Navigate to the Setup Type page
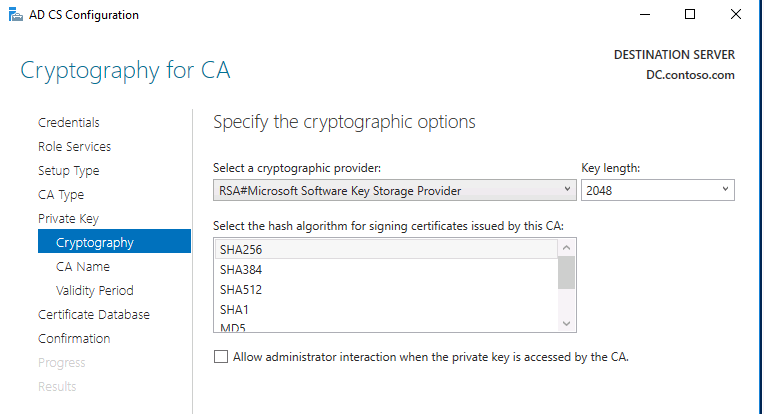The height and width of the screenshot is (414, 764). pos(68,171)
